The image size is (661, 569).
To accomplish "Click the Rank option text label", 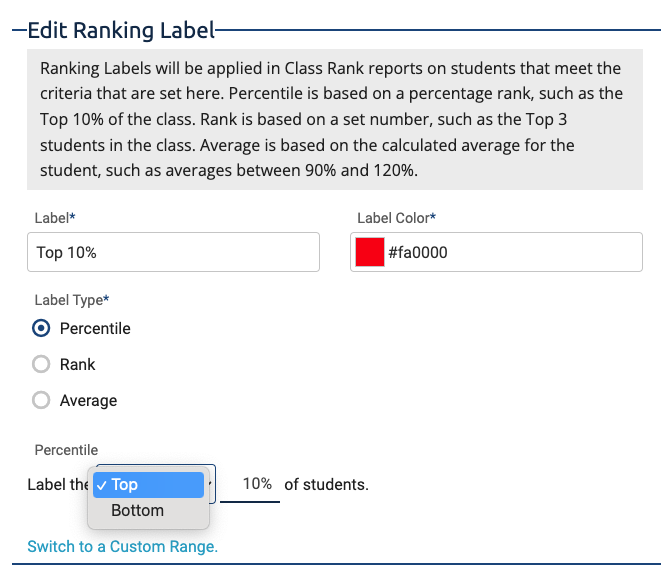I will (78, 365).
